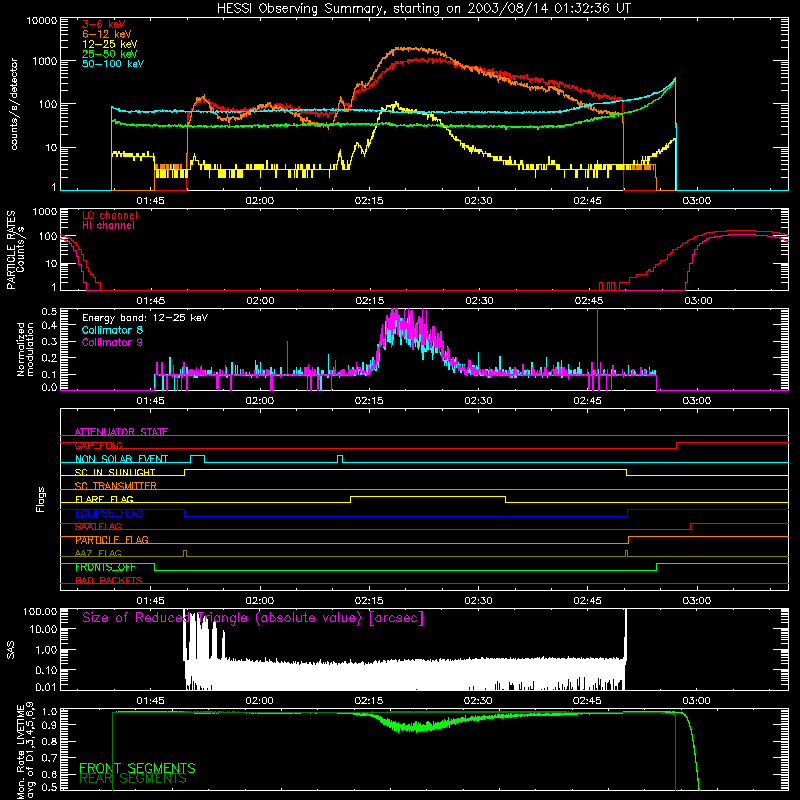Viewport: 800px width, 800px height.
Task: Click 02:00 time label under counts plot
Action: [259, 201]
